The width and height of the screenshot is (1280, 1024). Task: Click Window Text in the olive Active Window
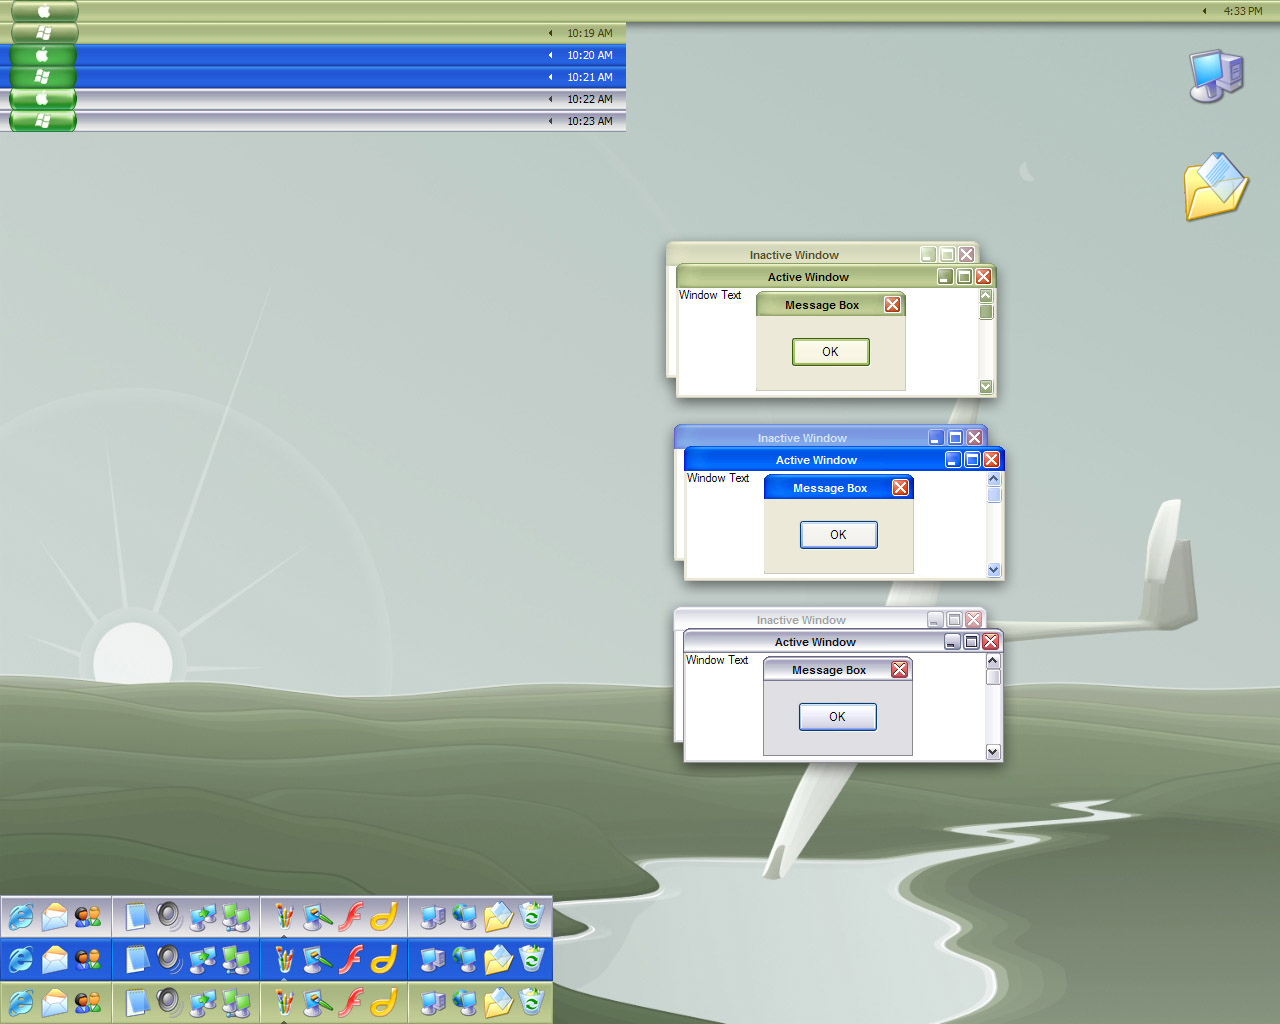[710, 295]
